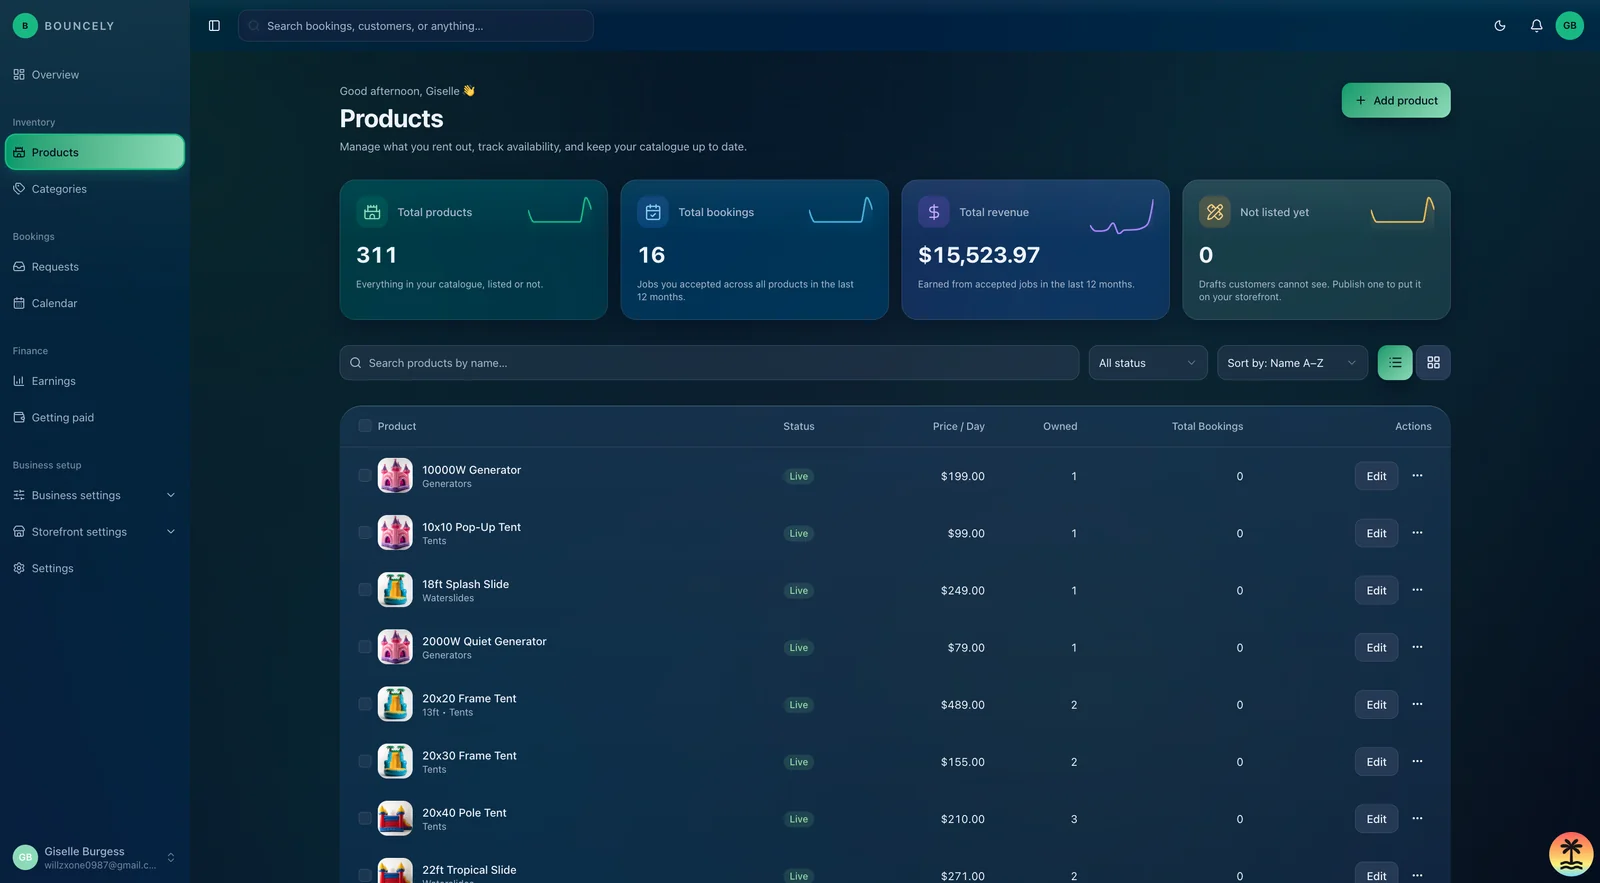Open Settings in sidebar
The image size is (1600, 883).
tap(94, 568)
